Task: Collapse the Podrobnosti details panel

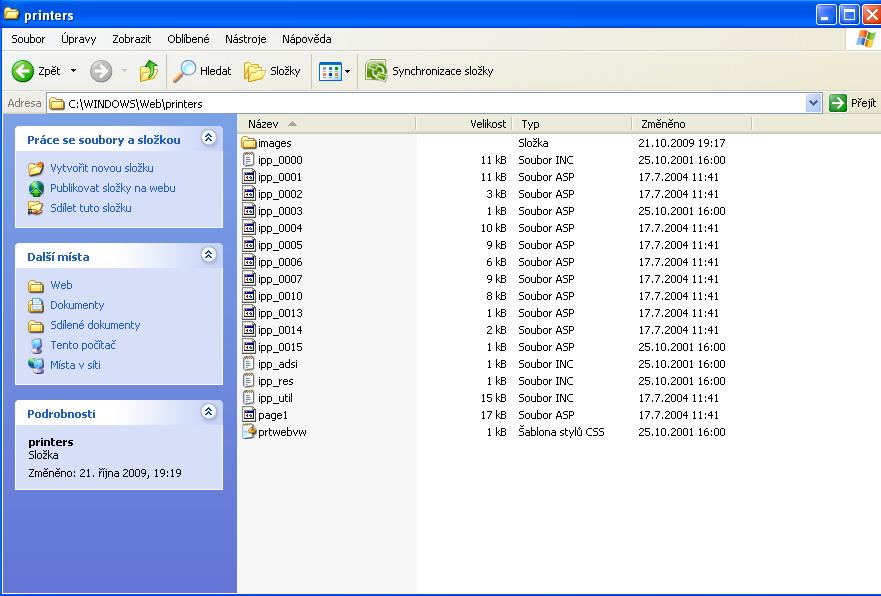Action: point(208,411)
